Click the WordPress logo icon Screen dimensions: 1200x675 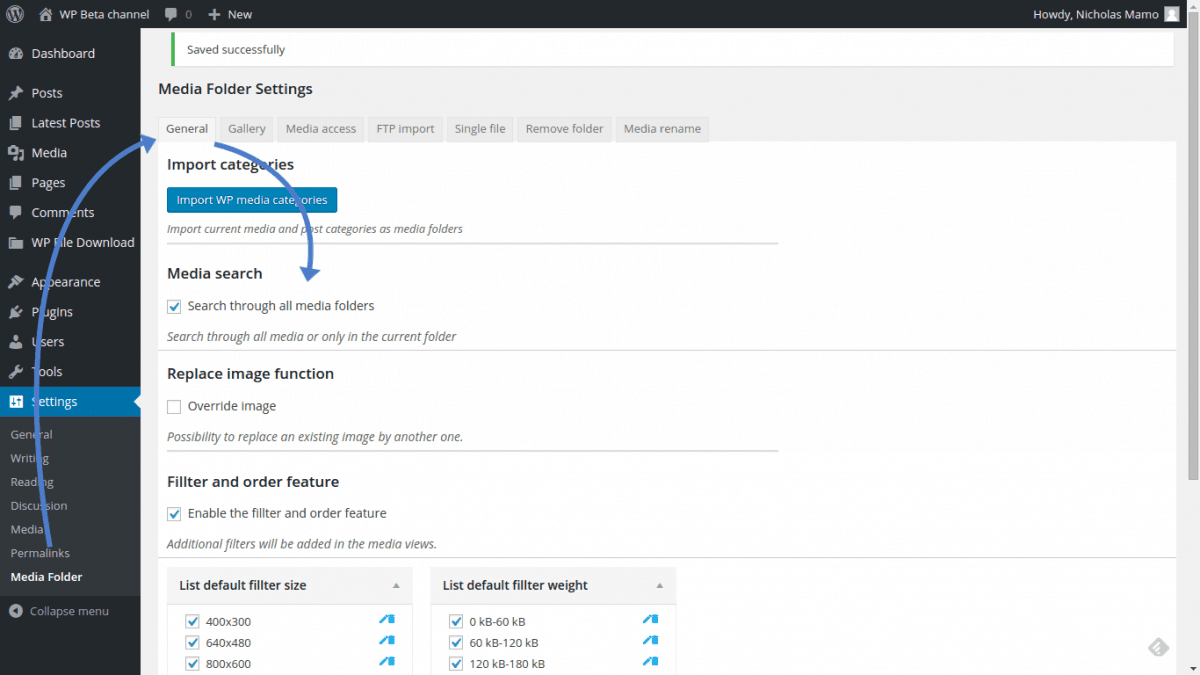click(x=15, y=14)
